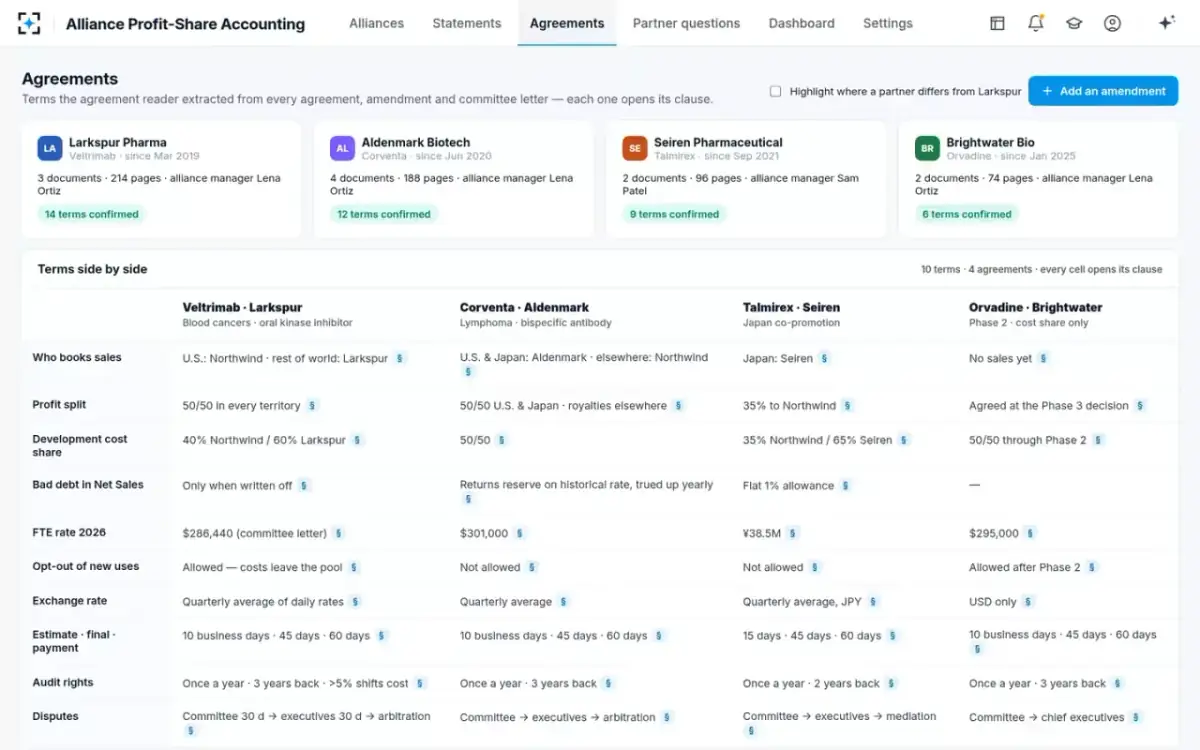Click the "Terms side by side" heading
The height and width of the screenshot is (750, 1200).
(x=92, y=269)
